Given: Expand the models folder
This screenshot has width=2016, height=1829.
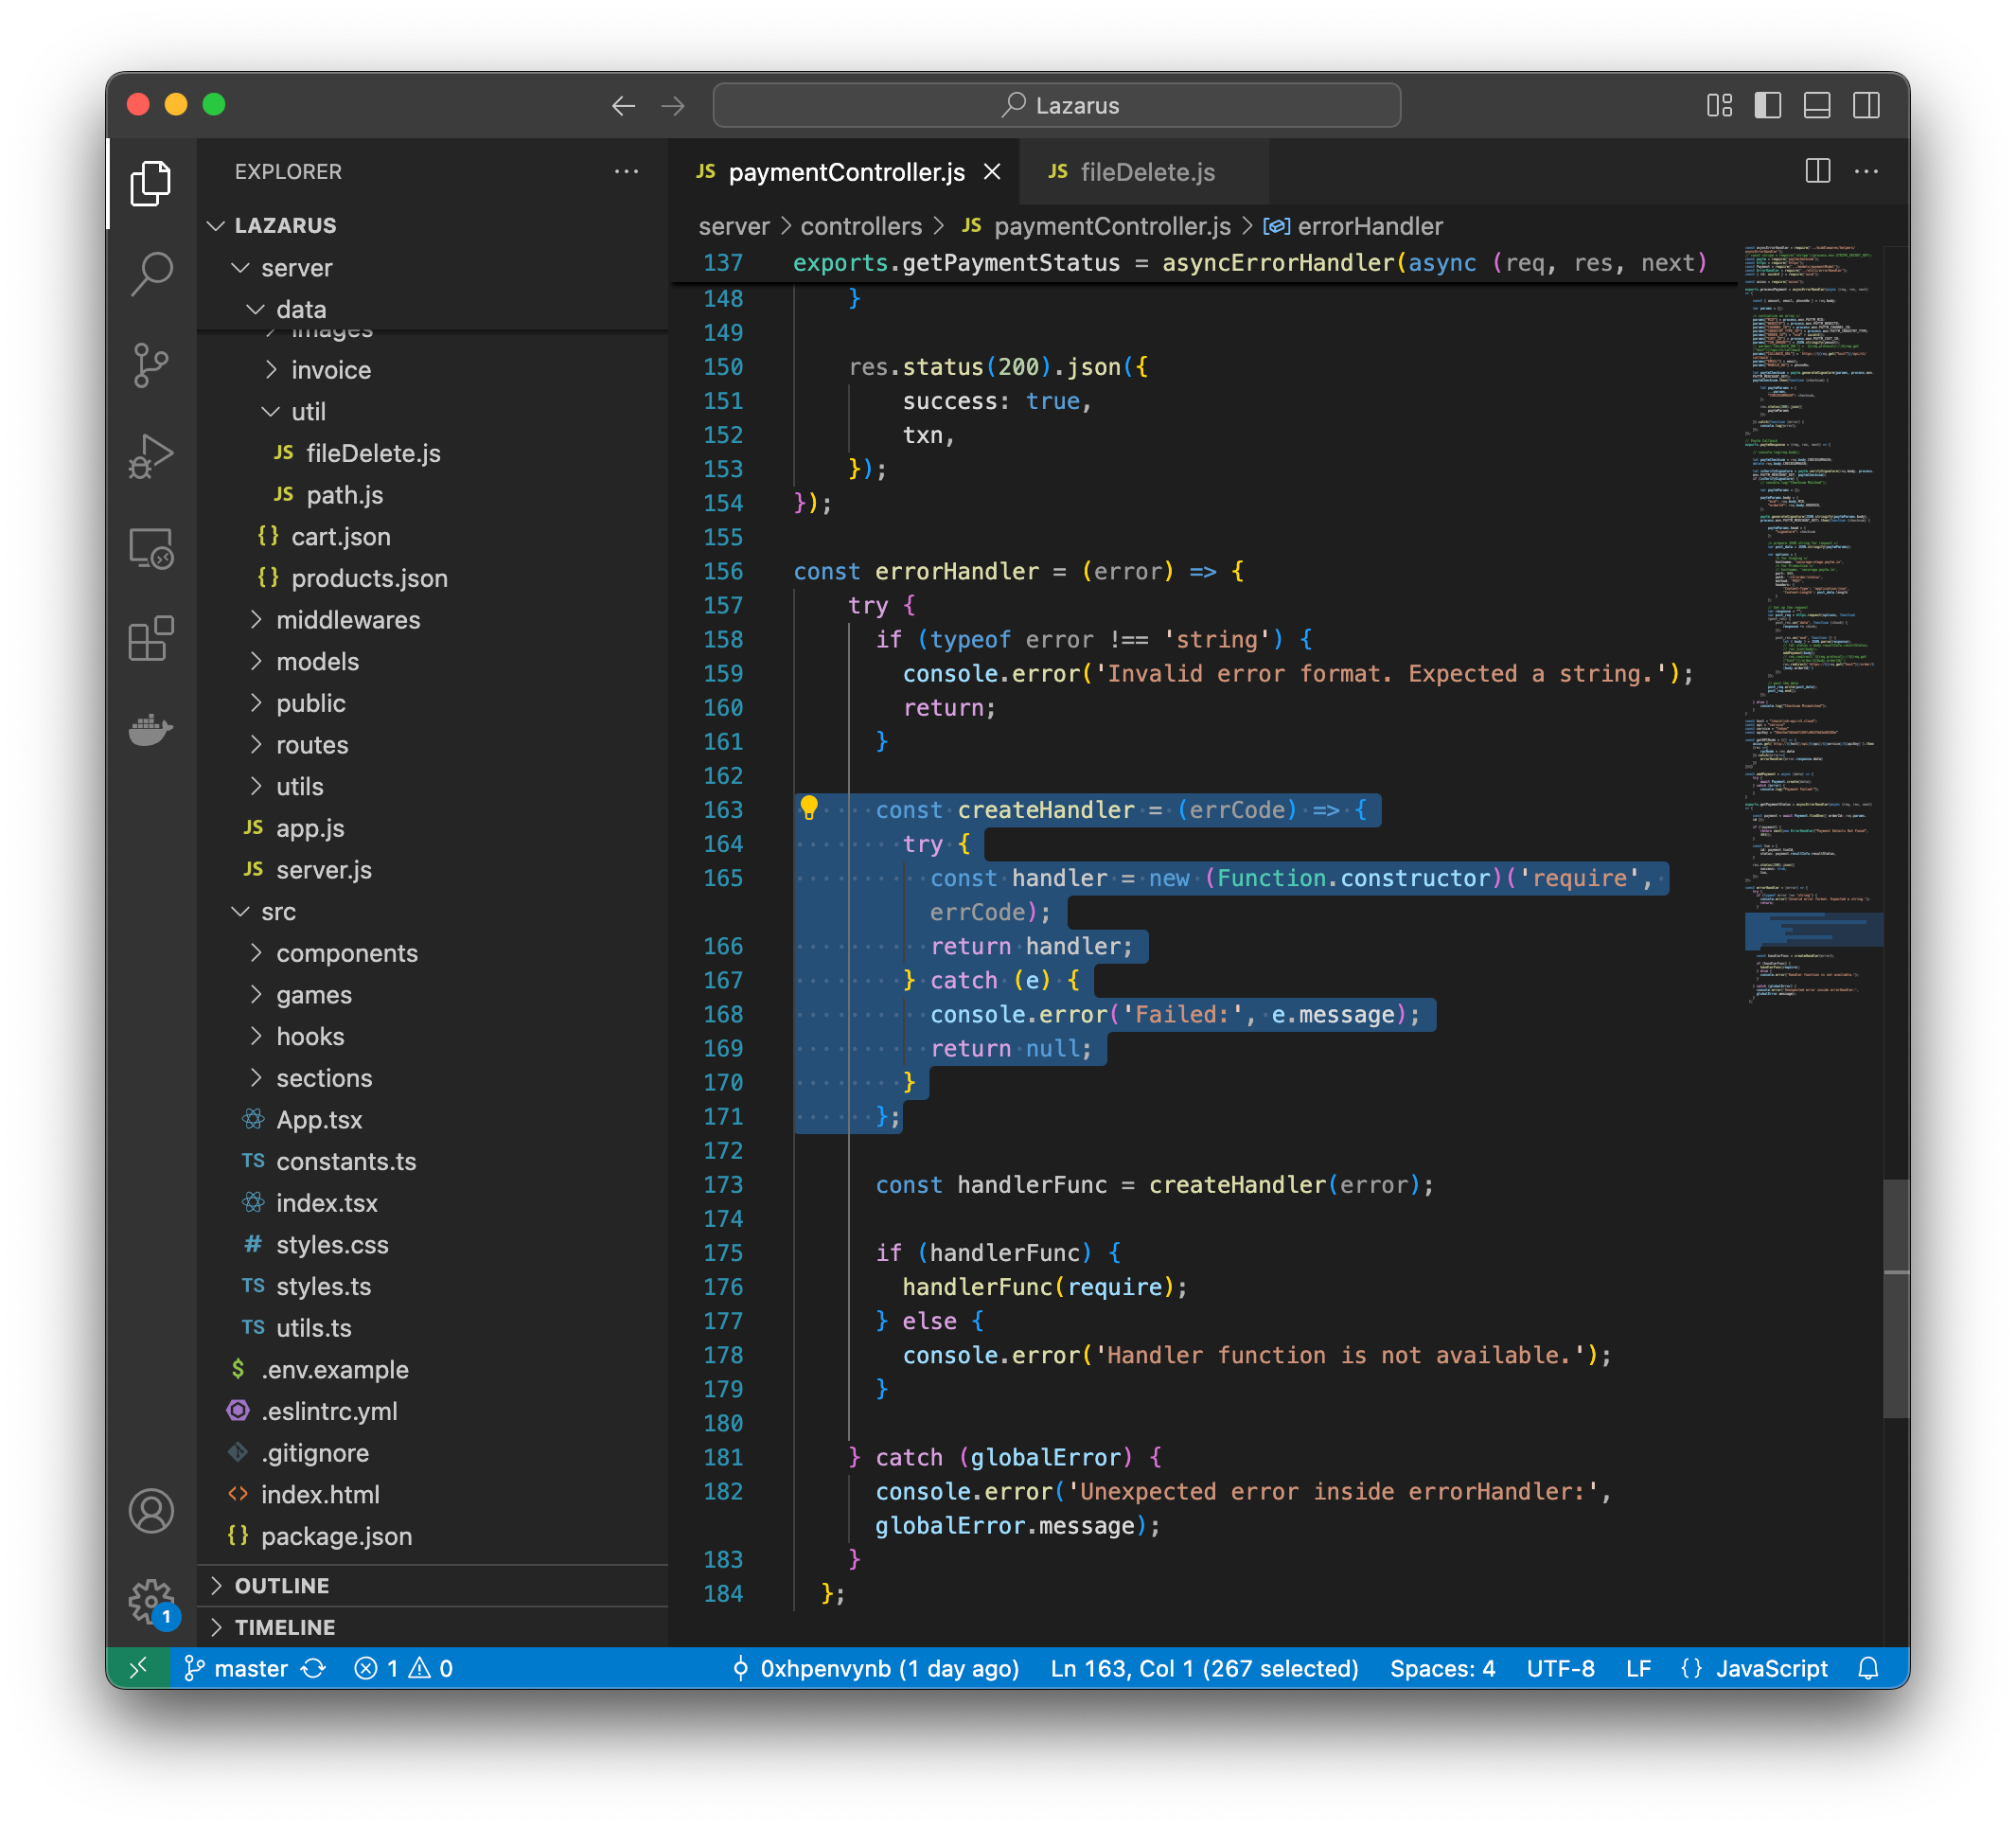Looking at the screenshot, I should point(432,661).
